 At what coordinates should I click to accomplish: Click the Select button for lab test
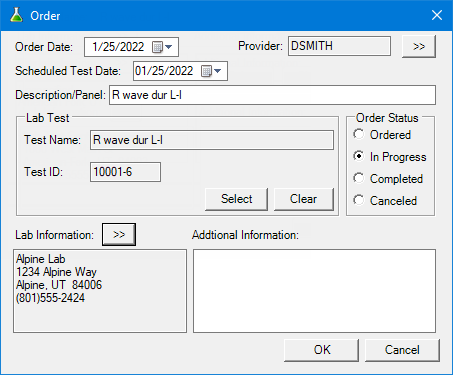236,199
